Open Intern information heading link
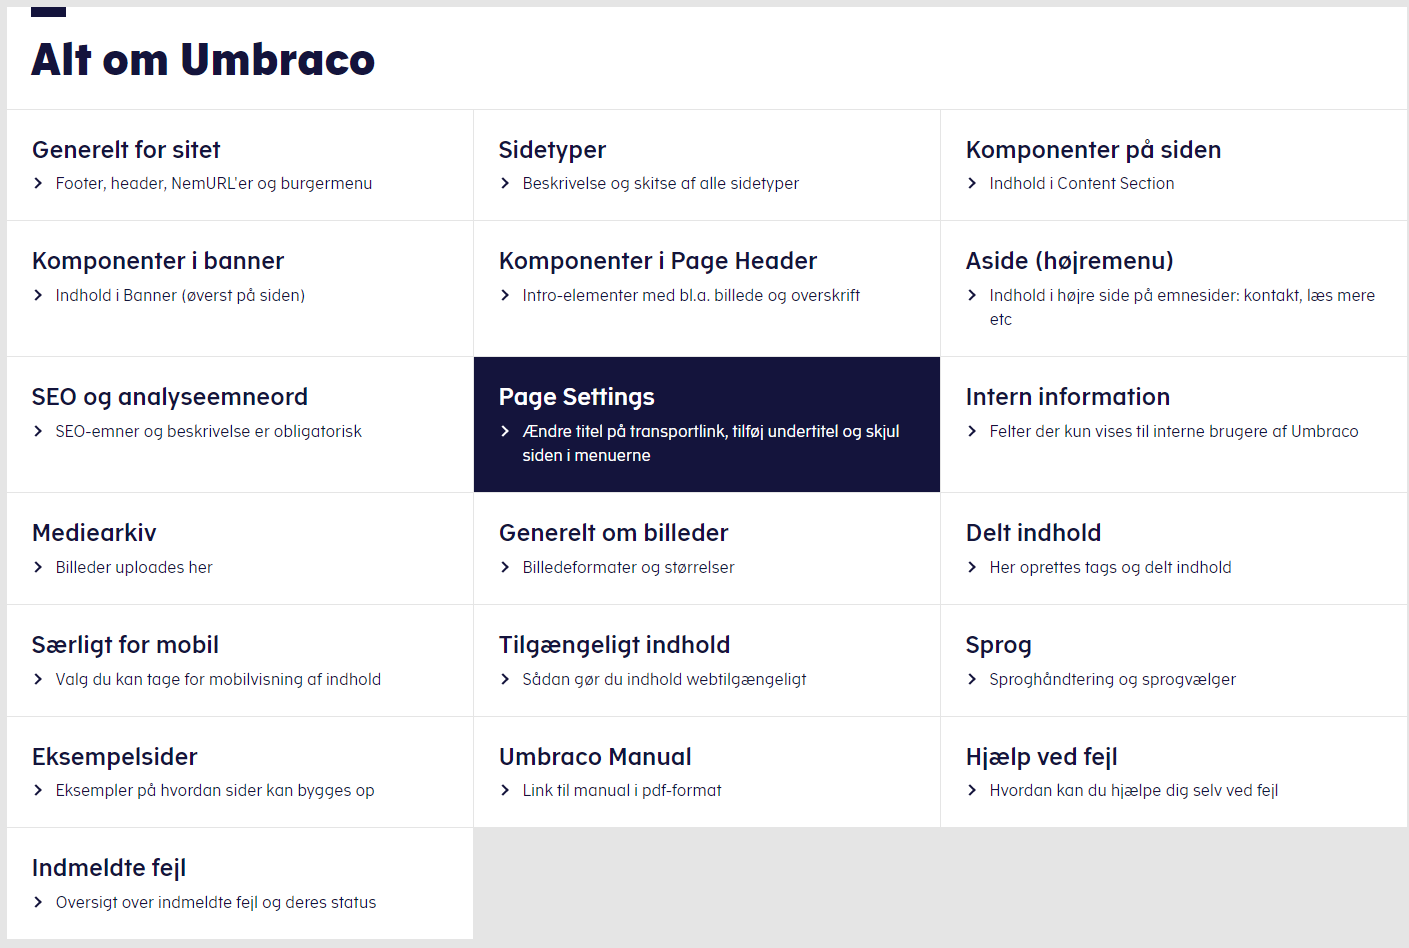Image resolution: width=1409 pixels, height=948 pixels. 1067,397
